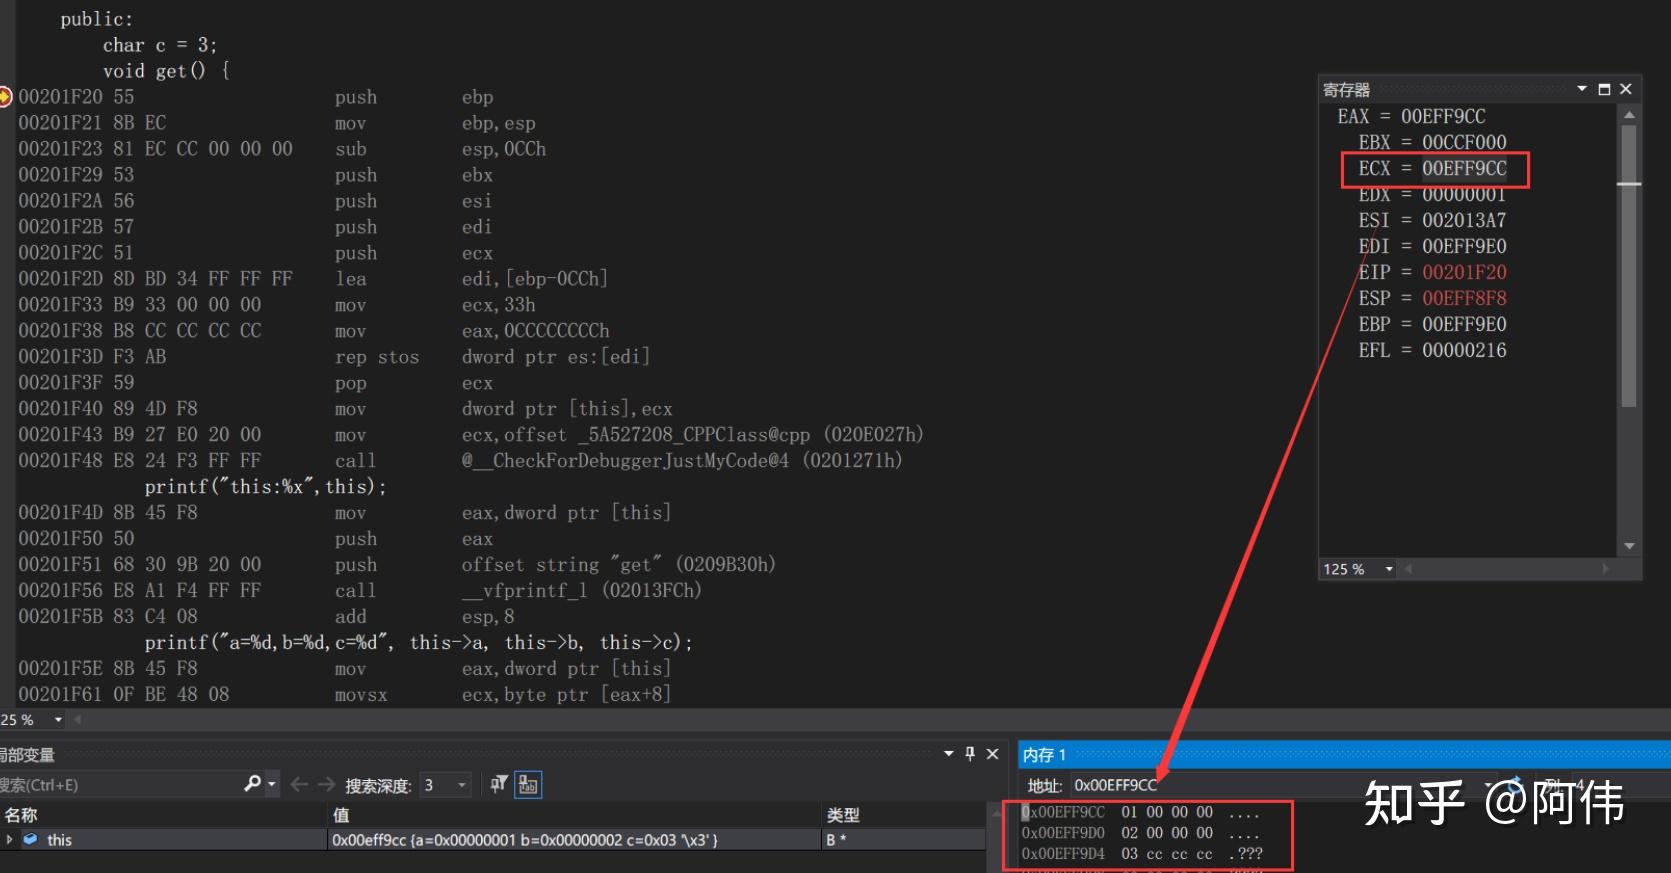Click ESI register value 002013A7
Screen dimensions: 1671x873
click(x=1464, y=220)
